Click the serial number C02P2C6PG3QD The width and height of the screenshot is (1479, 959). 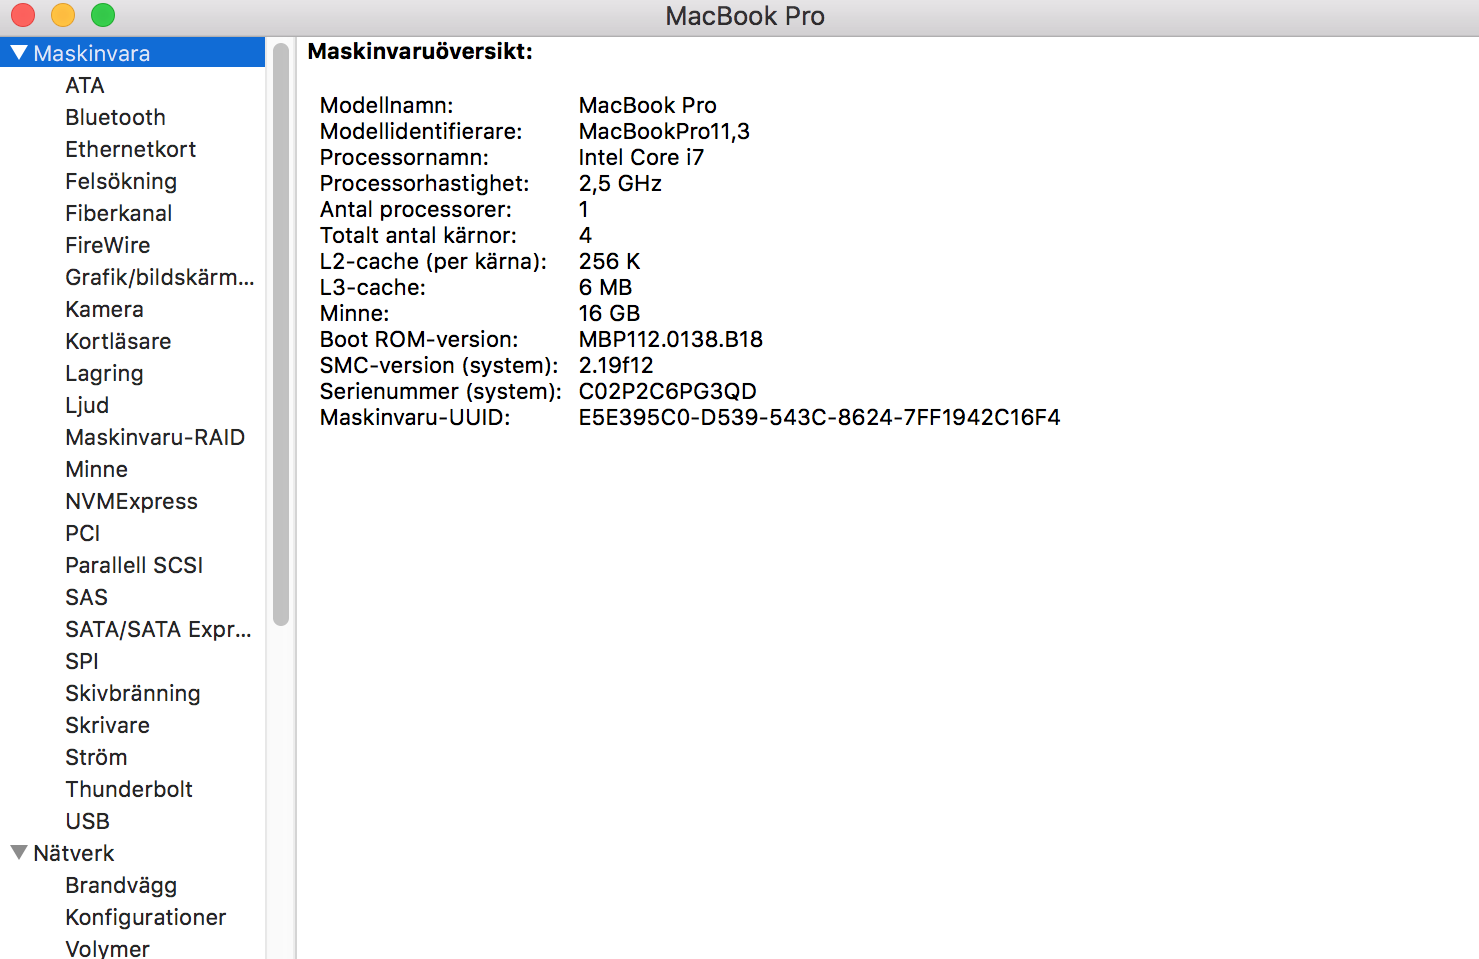[668, 391]
